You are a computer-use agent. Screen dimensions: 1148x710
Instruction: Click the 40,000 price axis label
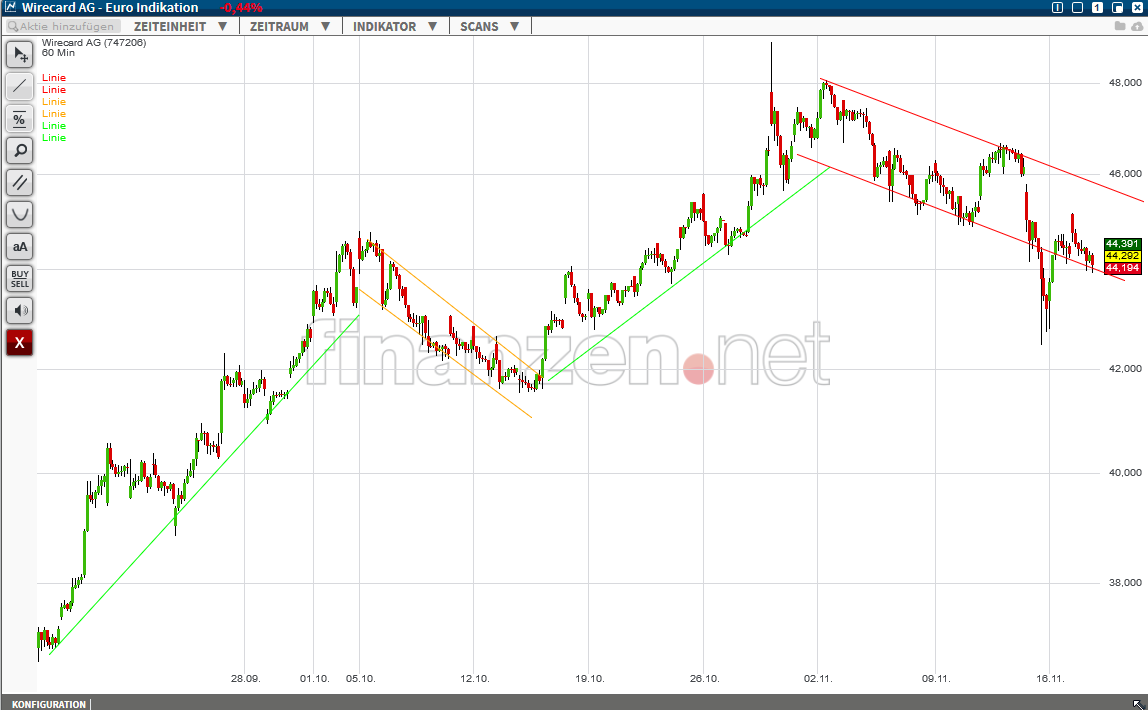click(1125, 472)
